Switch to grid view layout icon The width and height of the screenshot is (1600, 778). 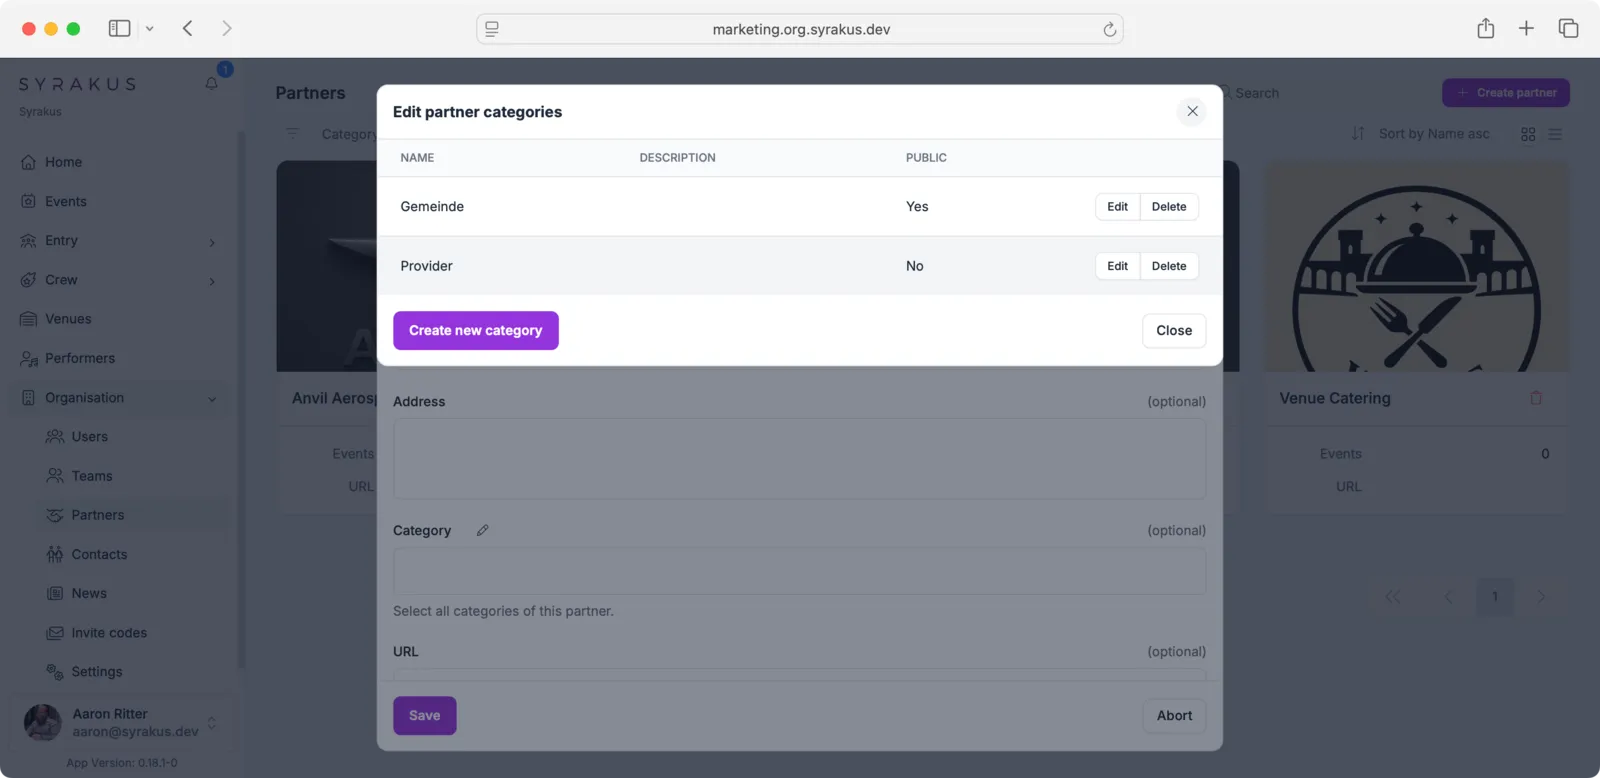[1528, 134]
